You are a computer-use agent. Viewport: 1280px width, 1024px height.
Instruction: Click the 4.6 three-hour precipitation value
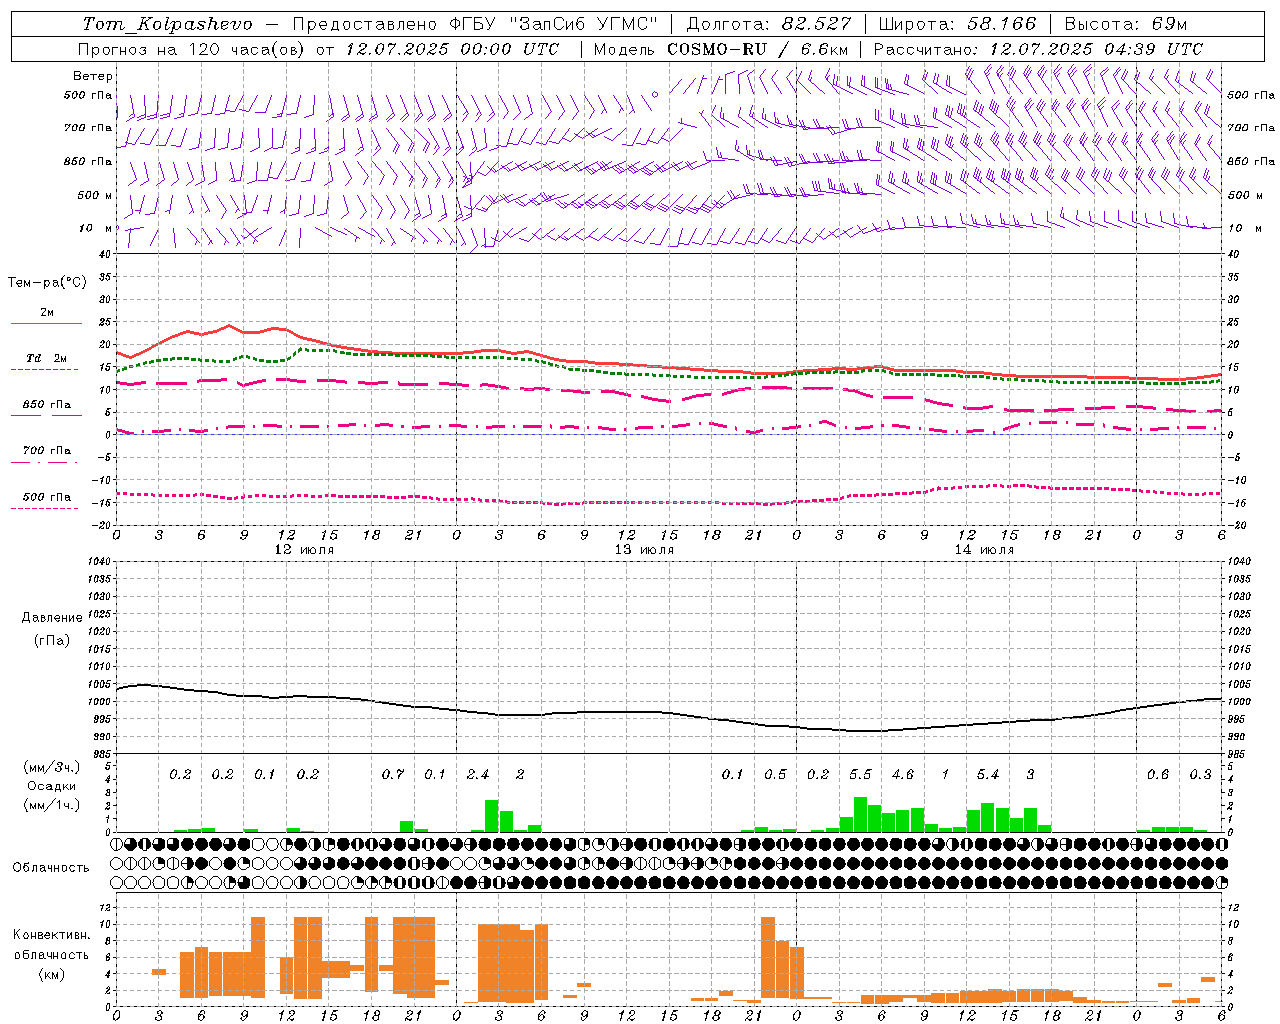[x=903, y=775]
